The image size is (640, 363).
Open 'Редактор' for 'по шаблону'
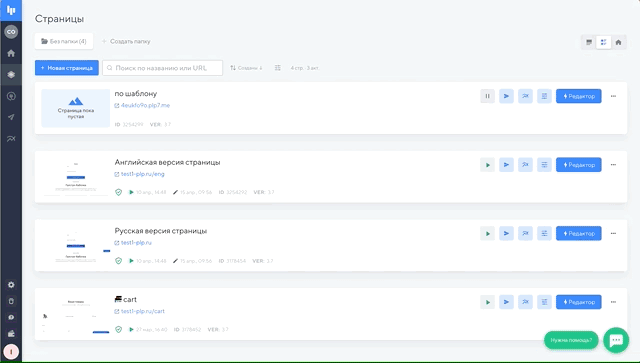[578, 96]
